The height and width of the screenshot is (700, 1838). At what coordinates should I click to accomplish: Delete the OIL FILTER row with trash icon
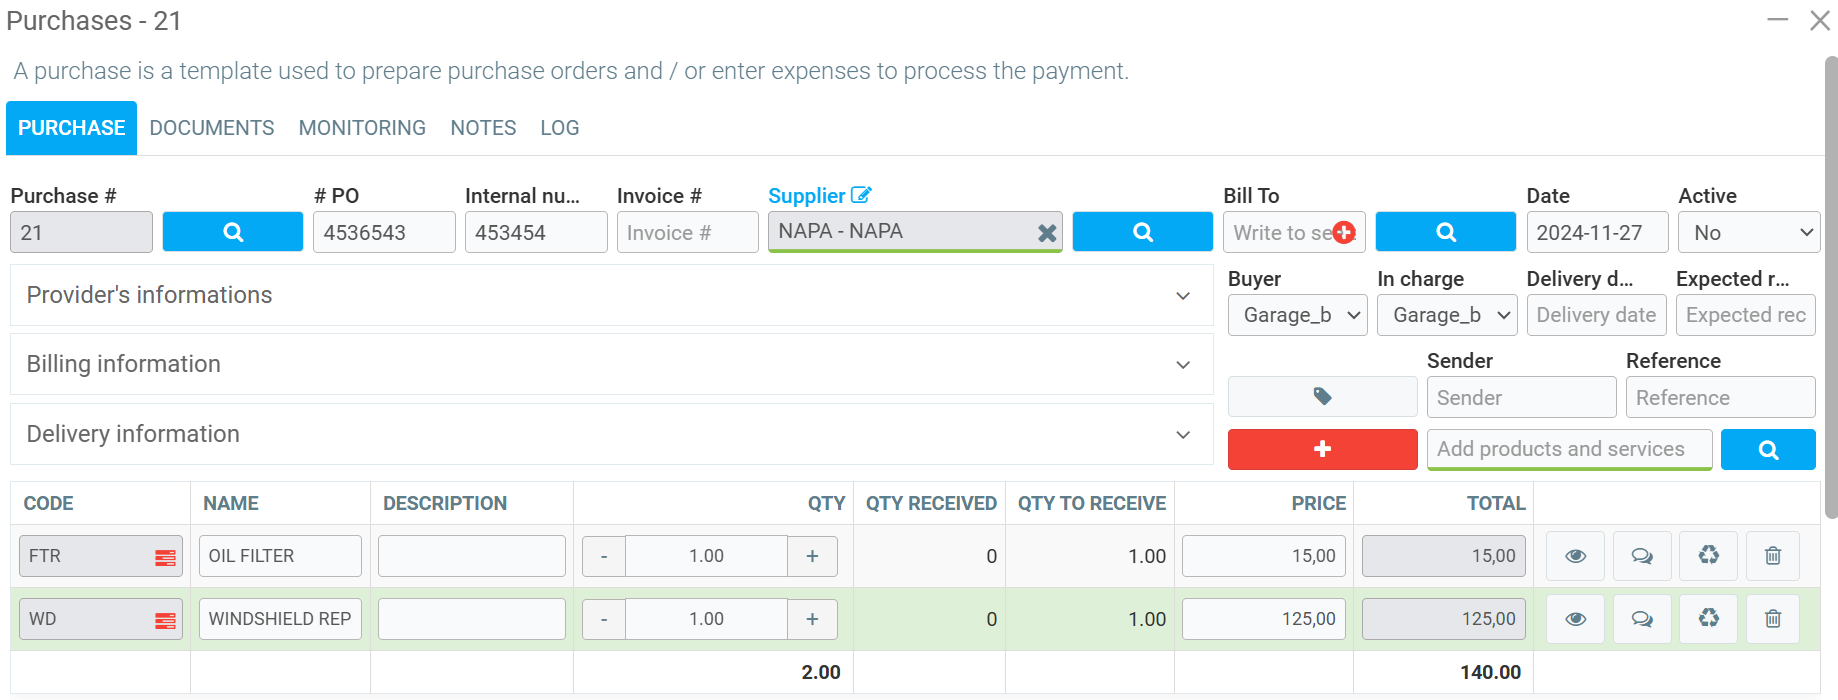(1772, 556)
